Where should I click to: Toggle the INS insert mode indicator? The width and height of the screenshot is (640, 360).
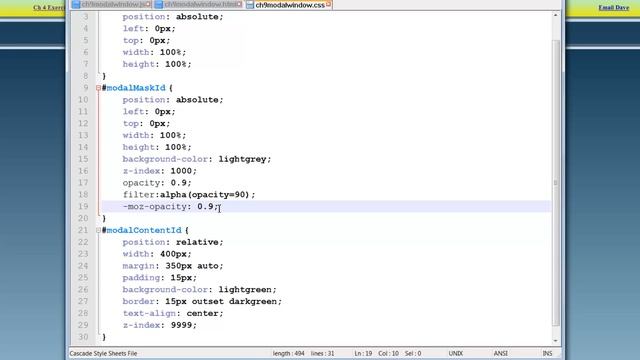547,353
